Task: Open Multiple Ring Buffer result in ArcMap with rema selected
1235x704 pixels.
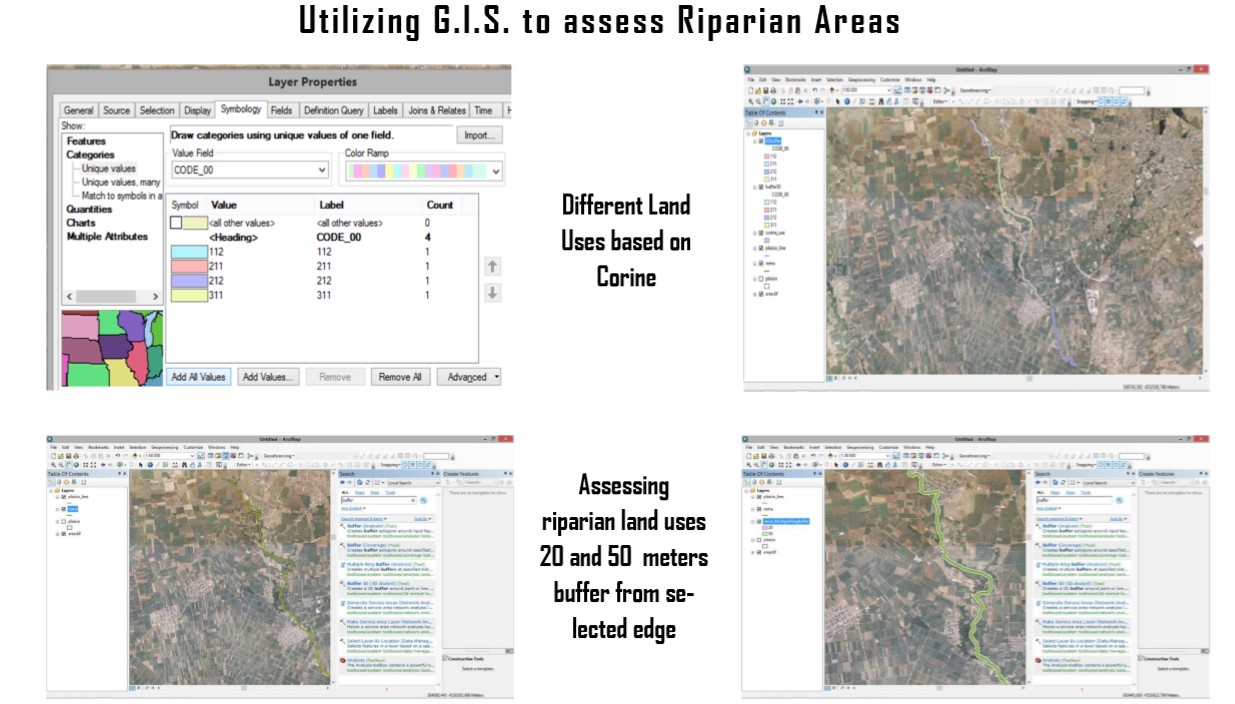Action: [x=384, y=566]
